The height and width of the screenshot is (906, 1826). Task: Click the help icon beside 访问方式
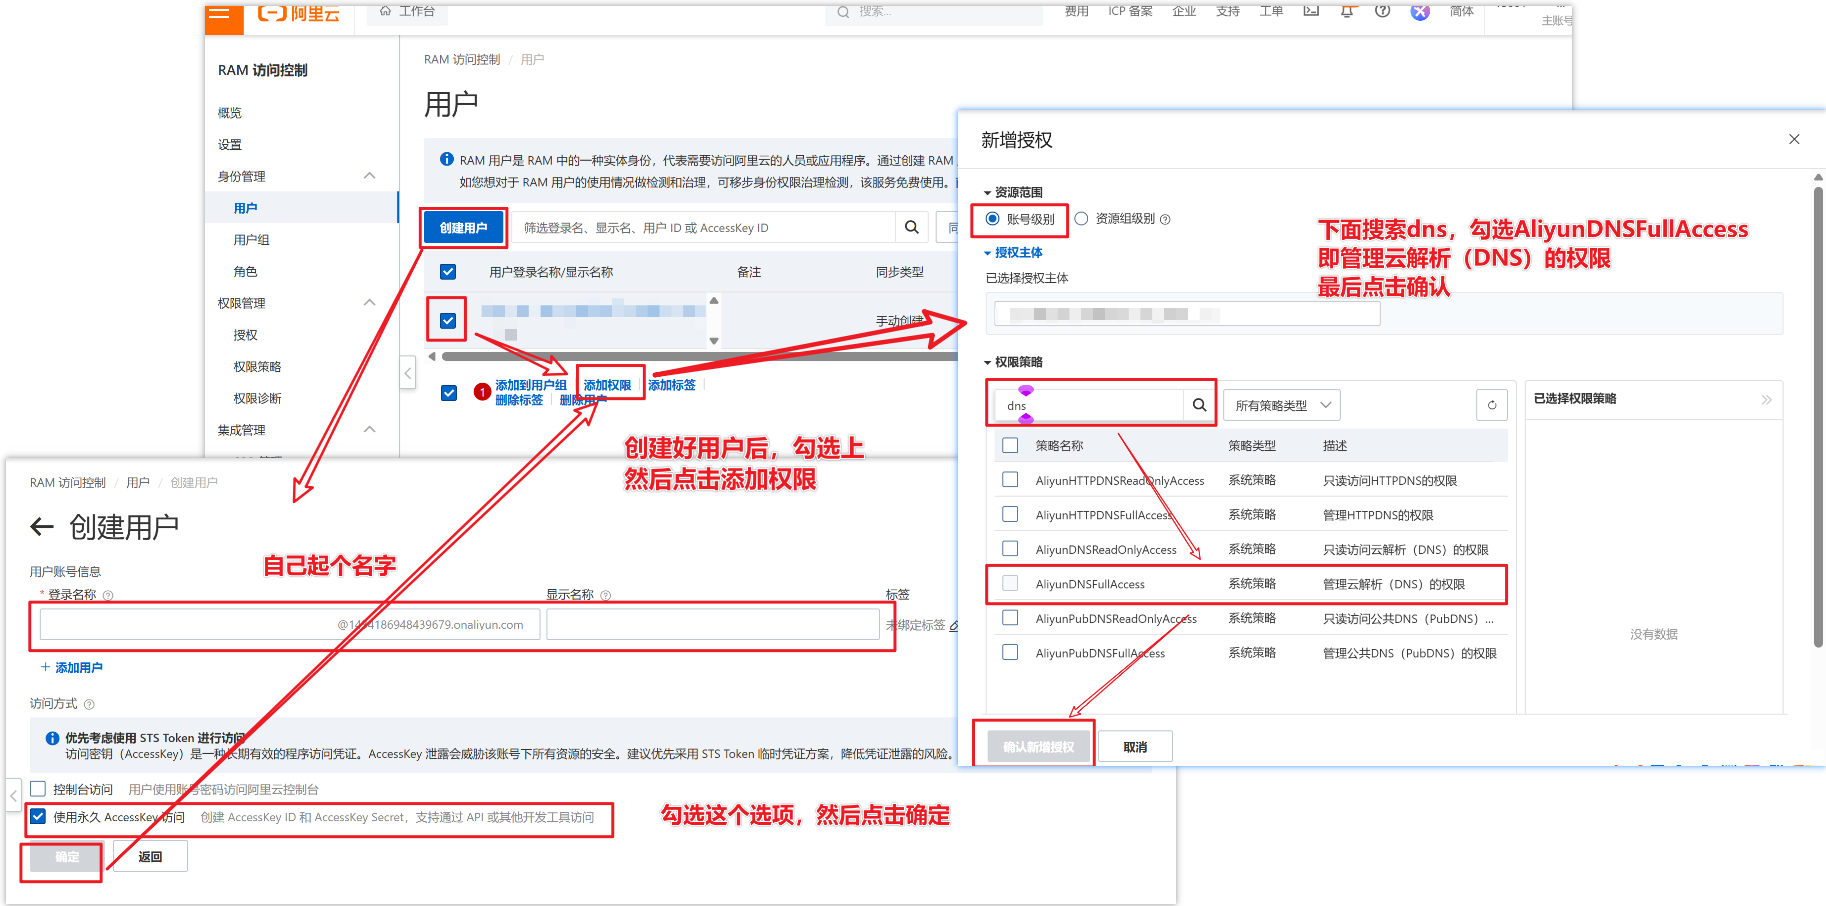click(x=89, y=704)
